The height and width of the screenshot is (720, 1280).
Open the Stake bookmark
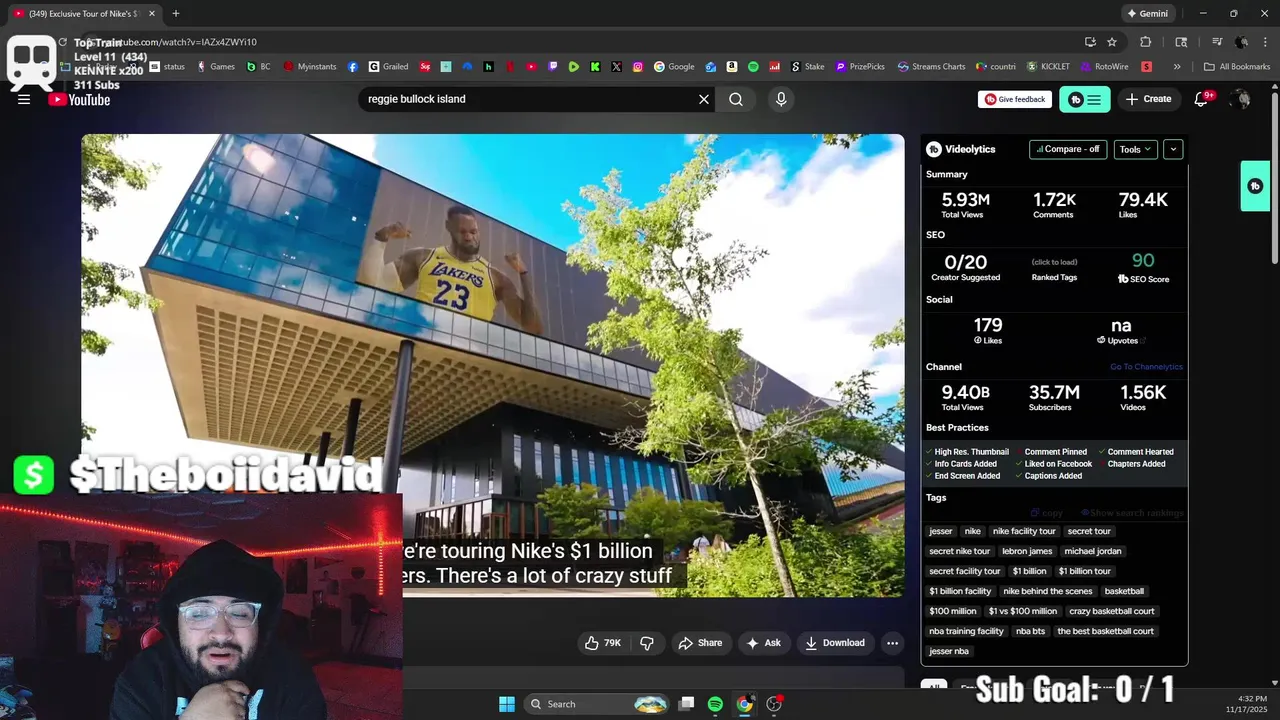click(x=808, y=67)
